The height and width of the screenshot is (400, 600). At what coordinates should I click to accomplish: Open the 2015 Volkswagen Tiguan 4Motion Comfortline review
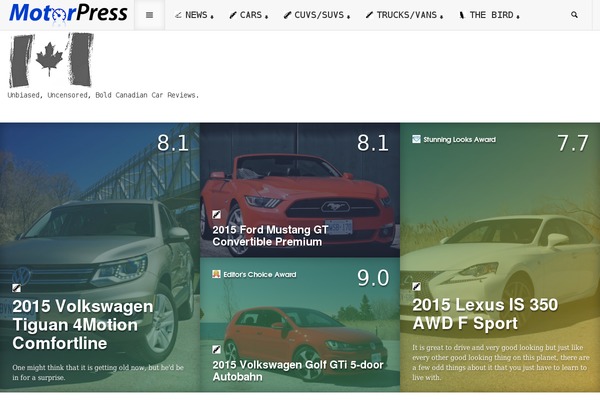(83, 325)
